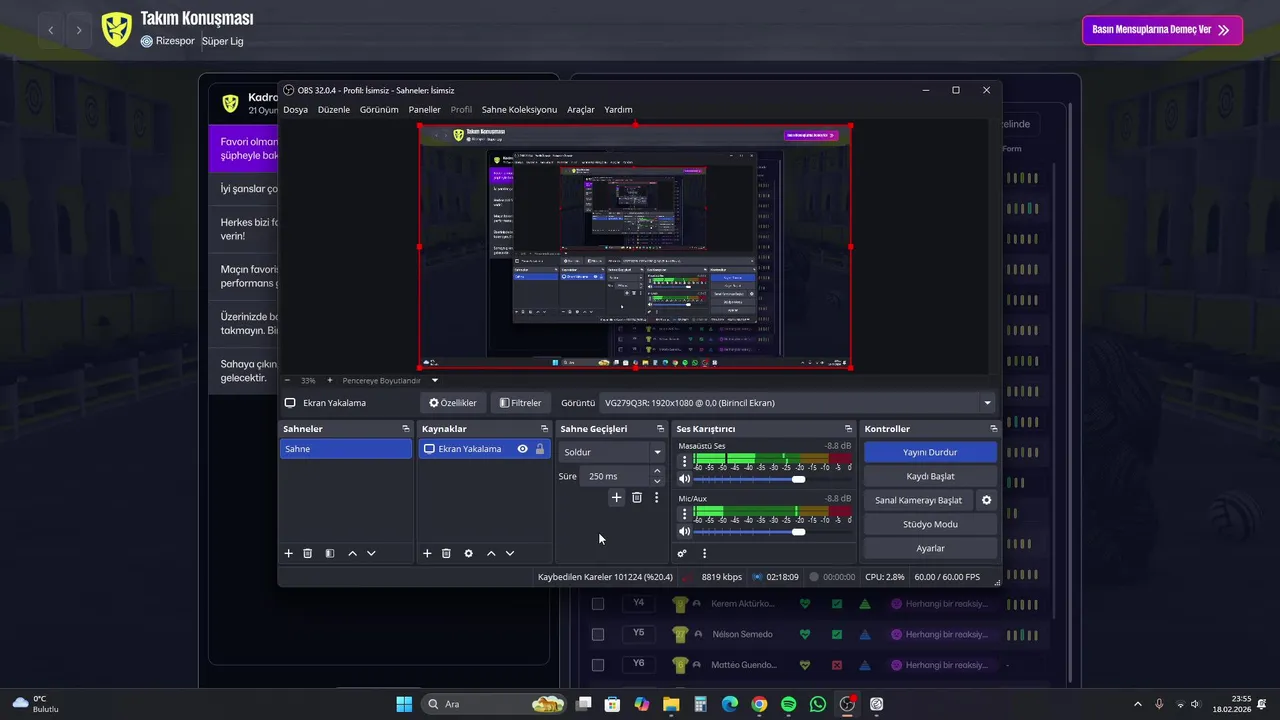
Task: Open the Dosya menu in OBS
Action: (295, 110)
